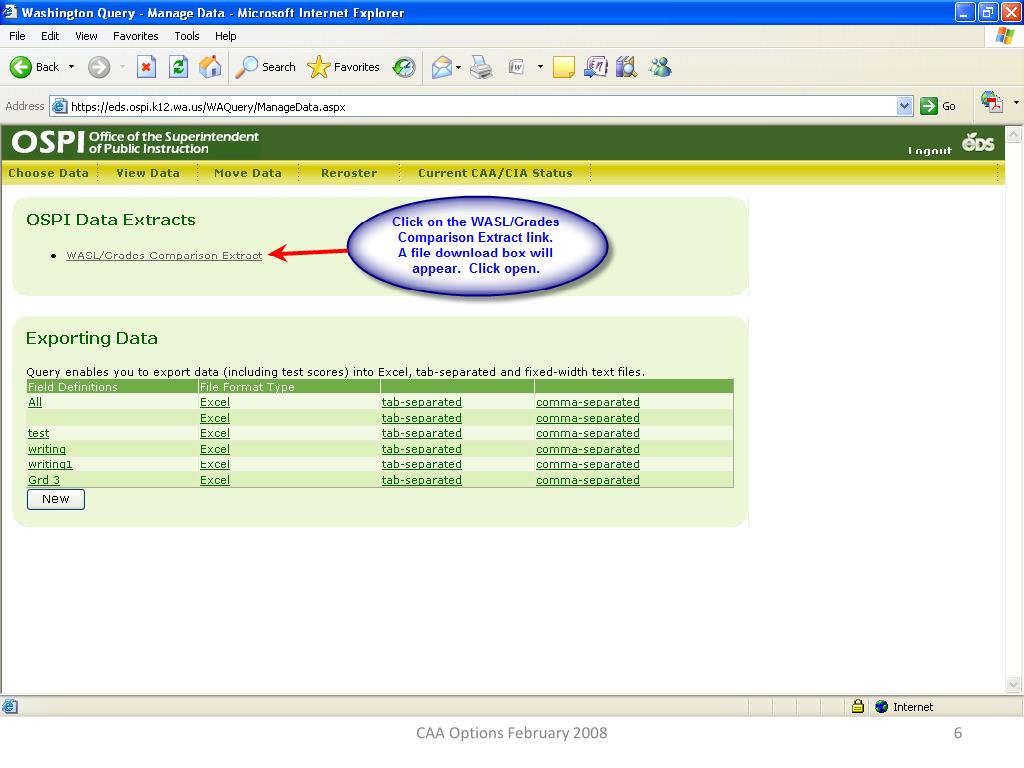This screenshot has height=768, width=1024.
Task: Click the PDF convert icon by Go
Action: (x=991, y=102)
